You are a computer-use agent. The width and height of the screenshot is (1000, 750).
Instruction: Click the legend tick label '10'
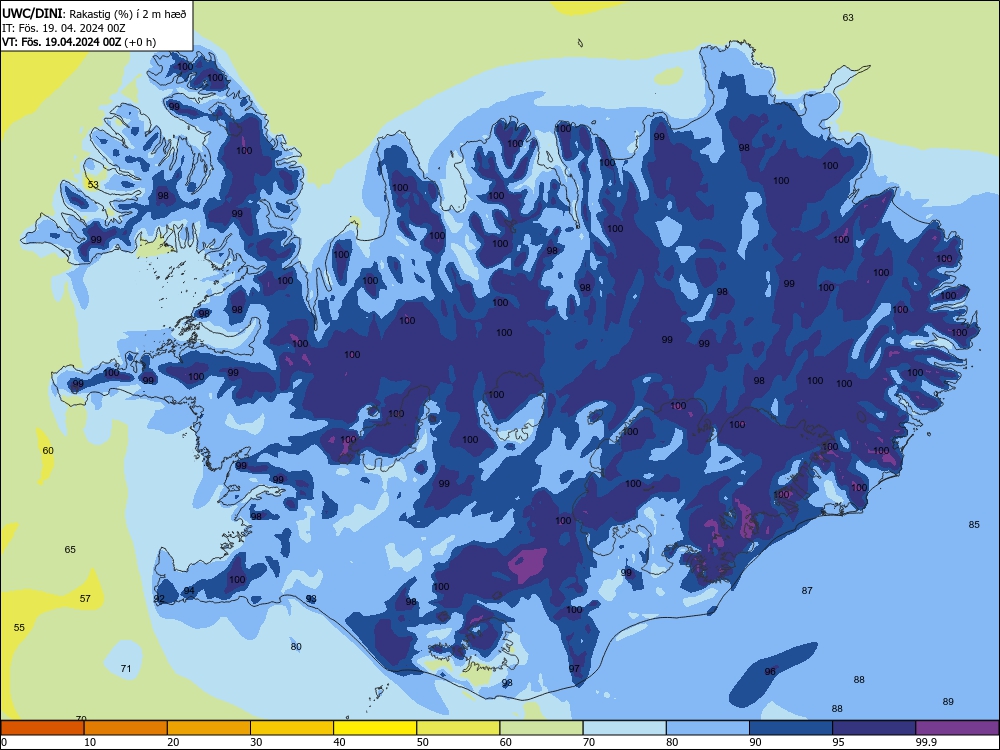click(x=90, y=742)
